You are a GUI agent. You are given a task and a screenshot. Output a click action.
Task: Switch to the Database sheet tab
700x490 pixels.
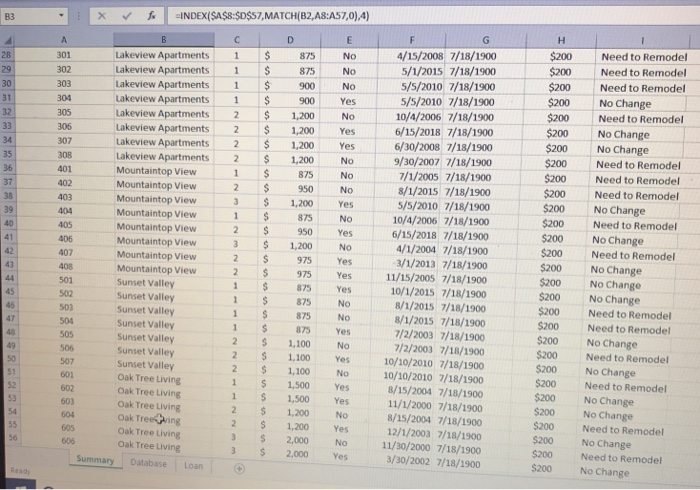[x=148, y=463]
